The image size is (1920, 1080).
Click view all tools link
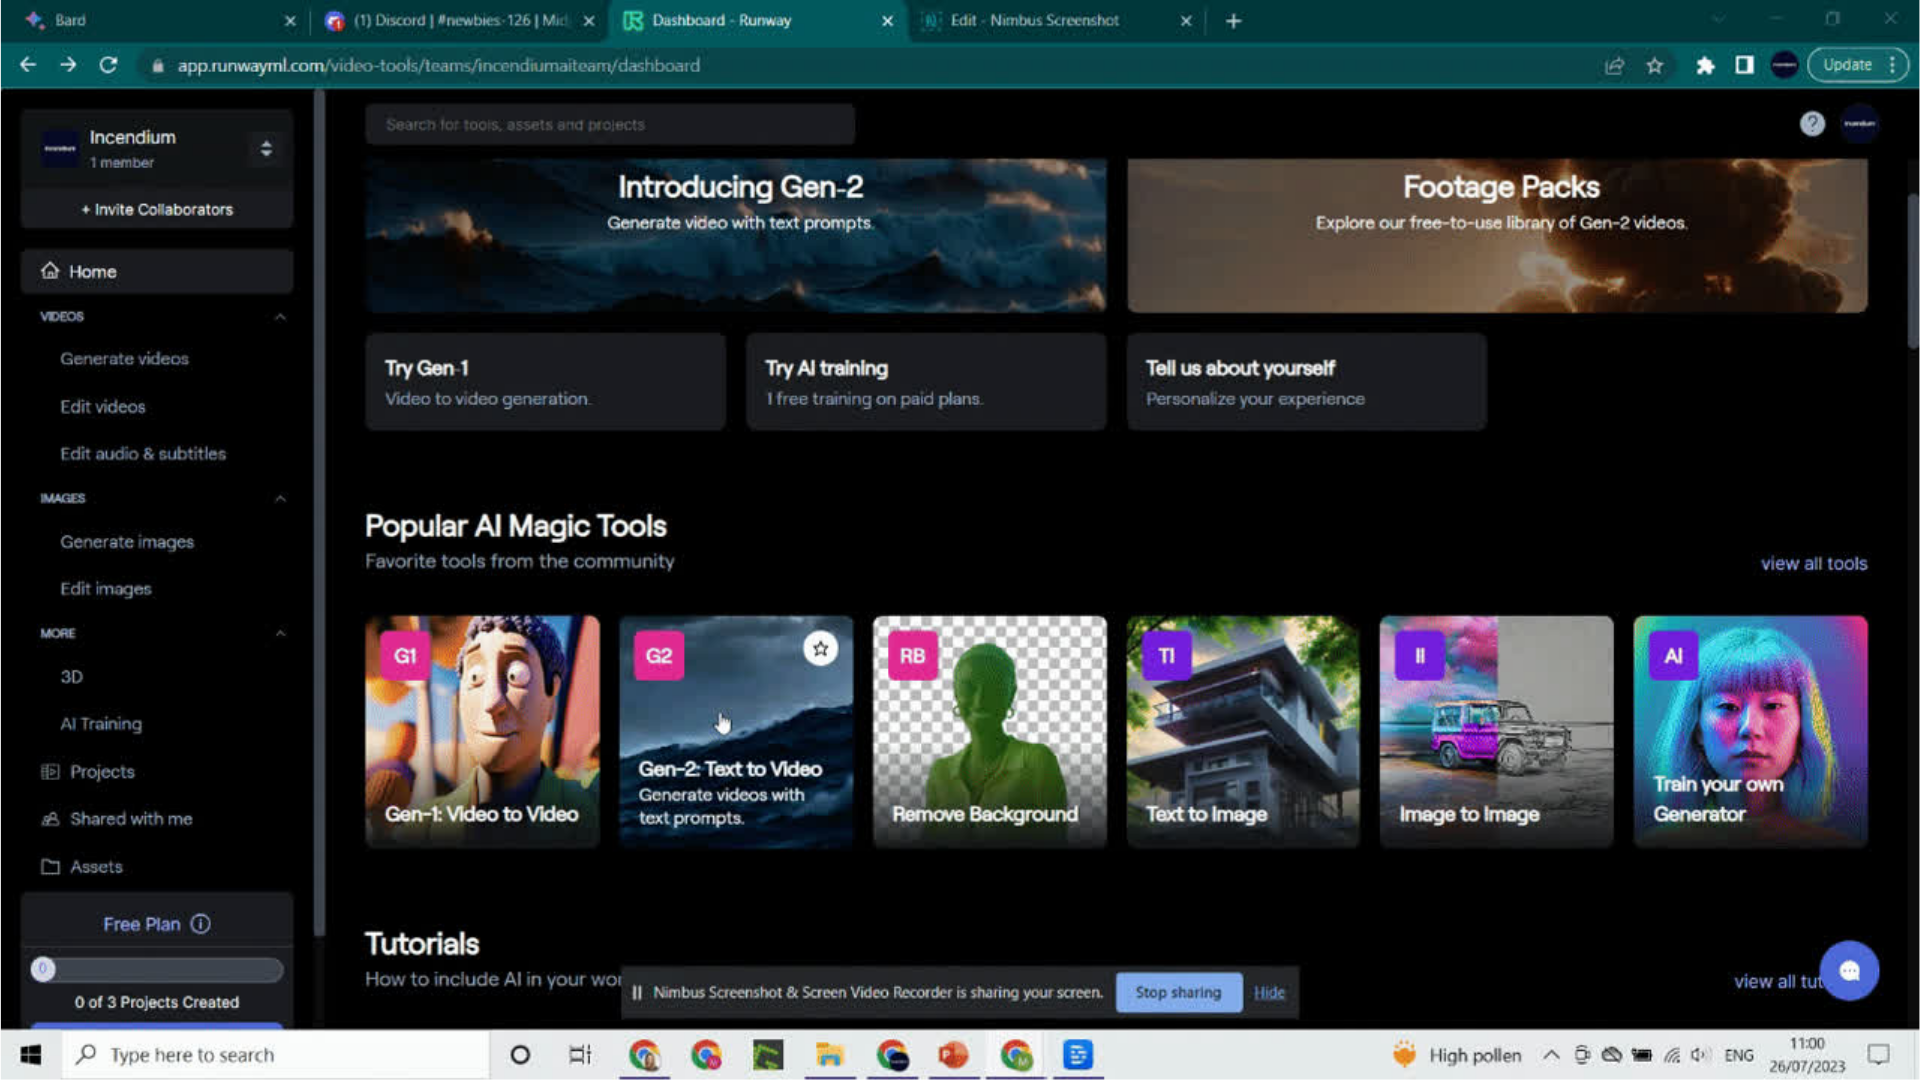pyautogui.click(x=1813, y=564)
